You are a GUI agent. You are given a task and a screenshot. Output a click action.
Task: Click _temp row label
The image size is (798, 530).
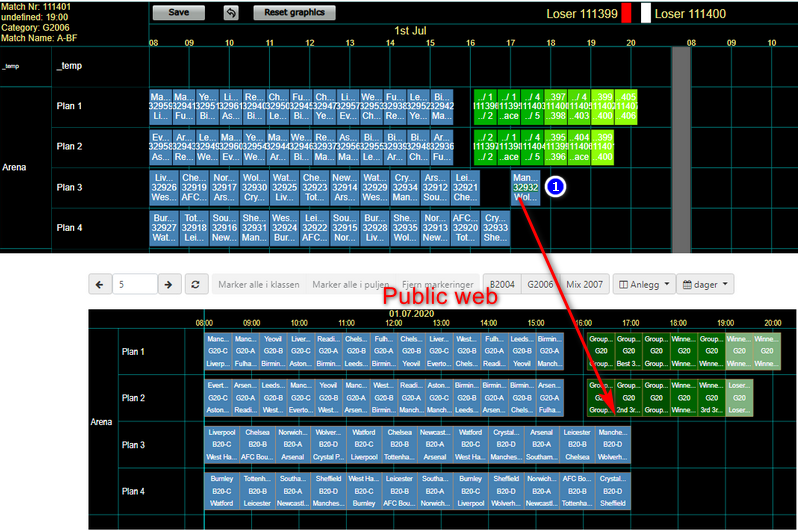(69, 66)
